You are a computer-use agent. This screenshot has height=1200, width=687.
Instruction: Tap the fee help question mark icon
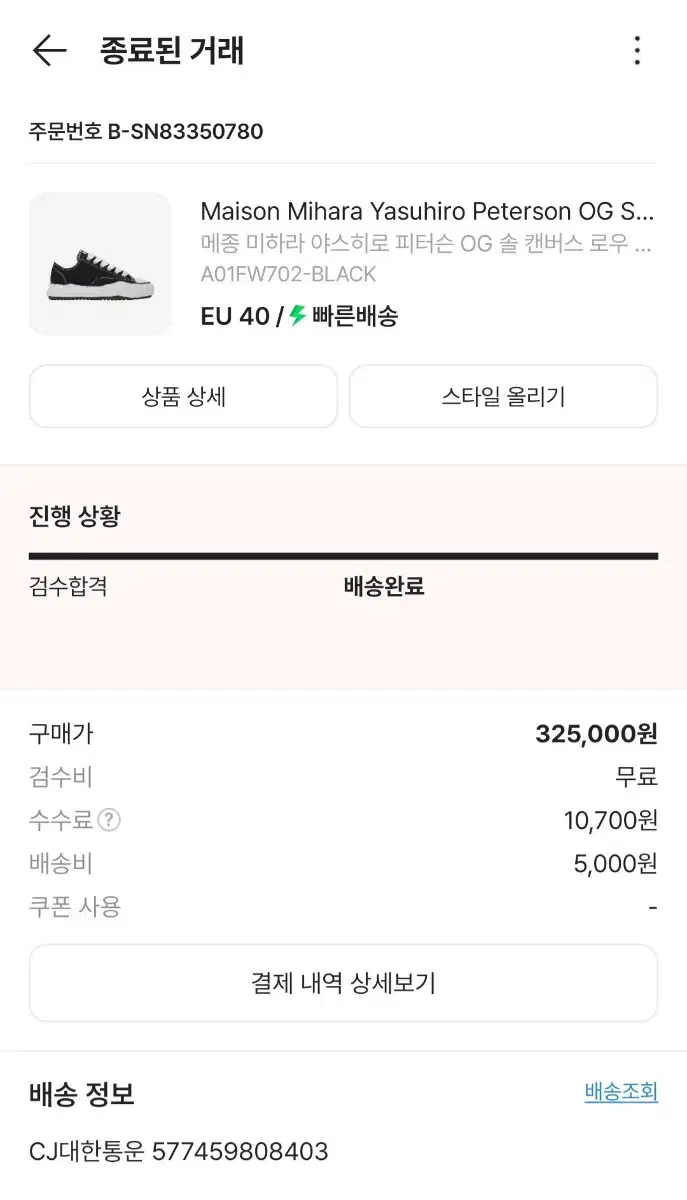(x=109, y=821)
